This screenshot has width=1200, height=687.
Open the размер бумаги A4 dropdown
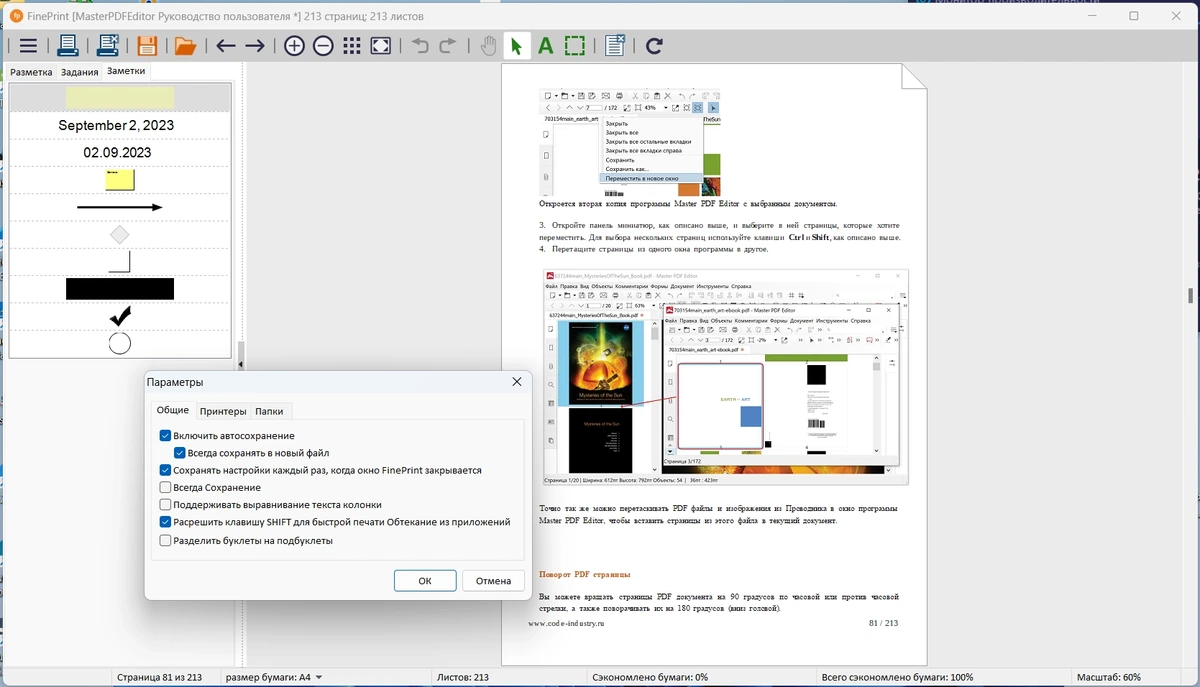tap(274, 677)
